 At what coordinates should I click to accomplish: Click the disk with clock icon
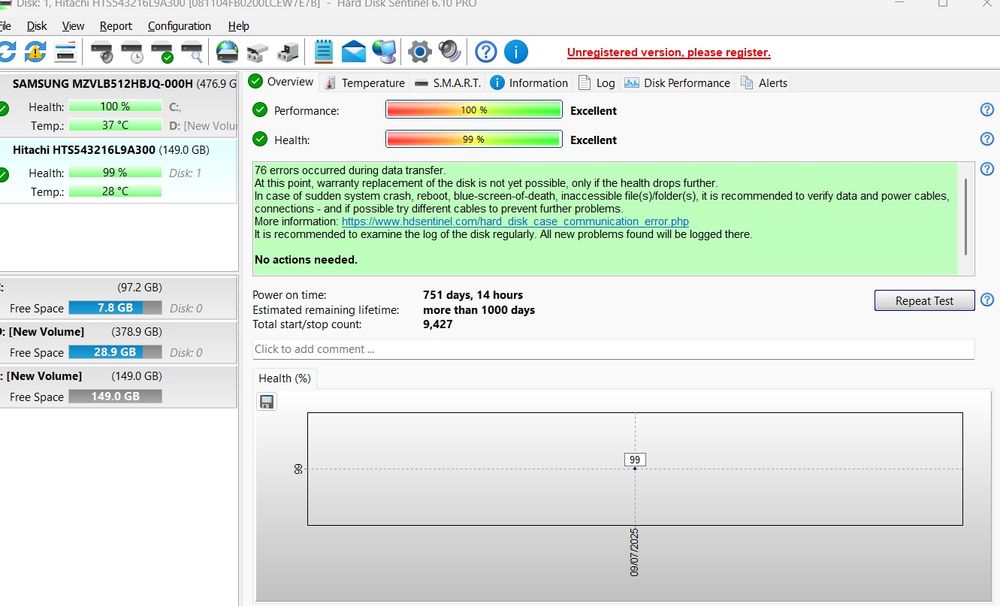tap(132, 52)
